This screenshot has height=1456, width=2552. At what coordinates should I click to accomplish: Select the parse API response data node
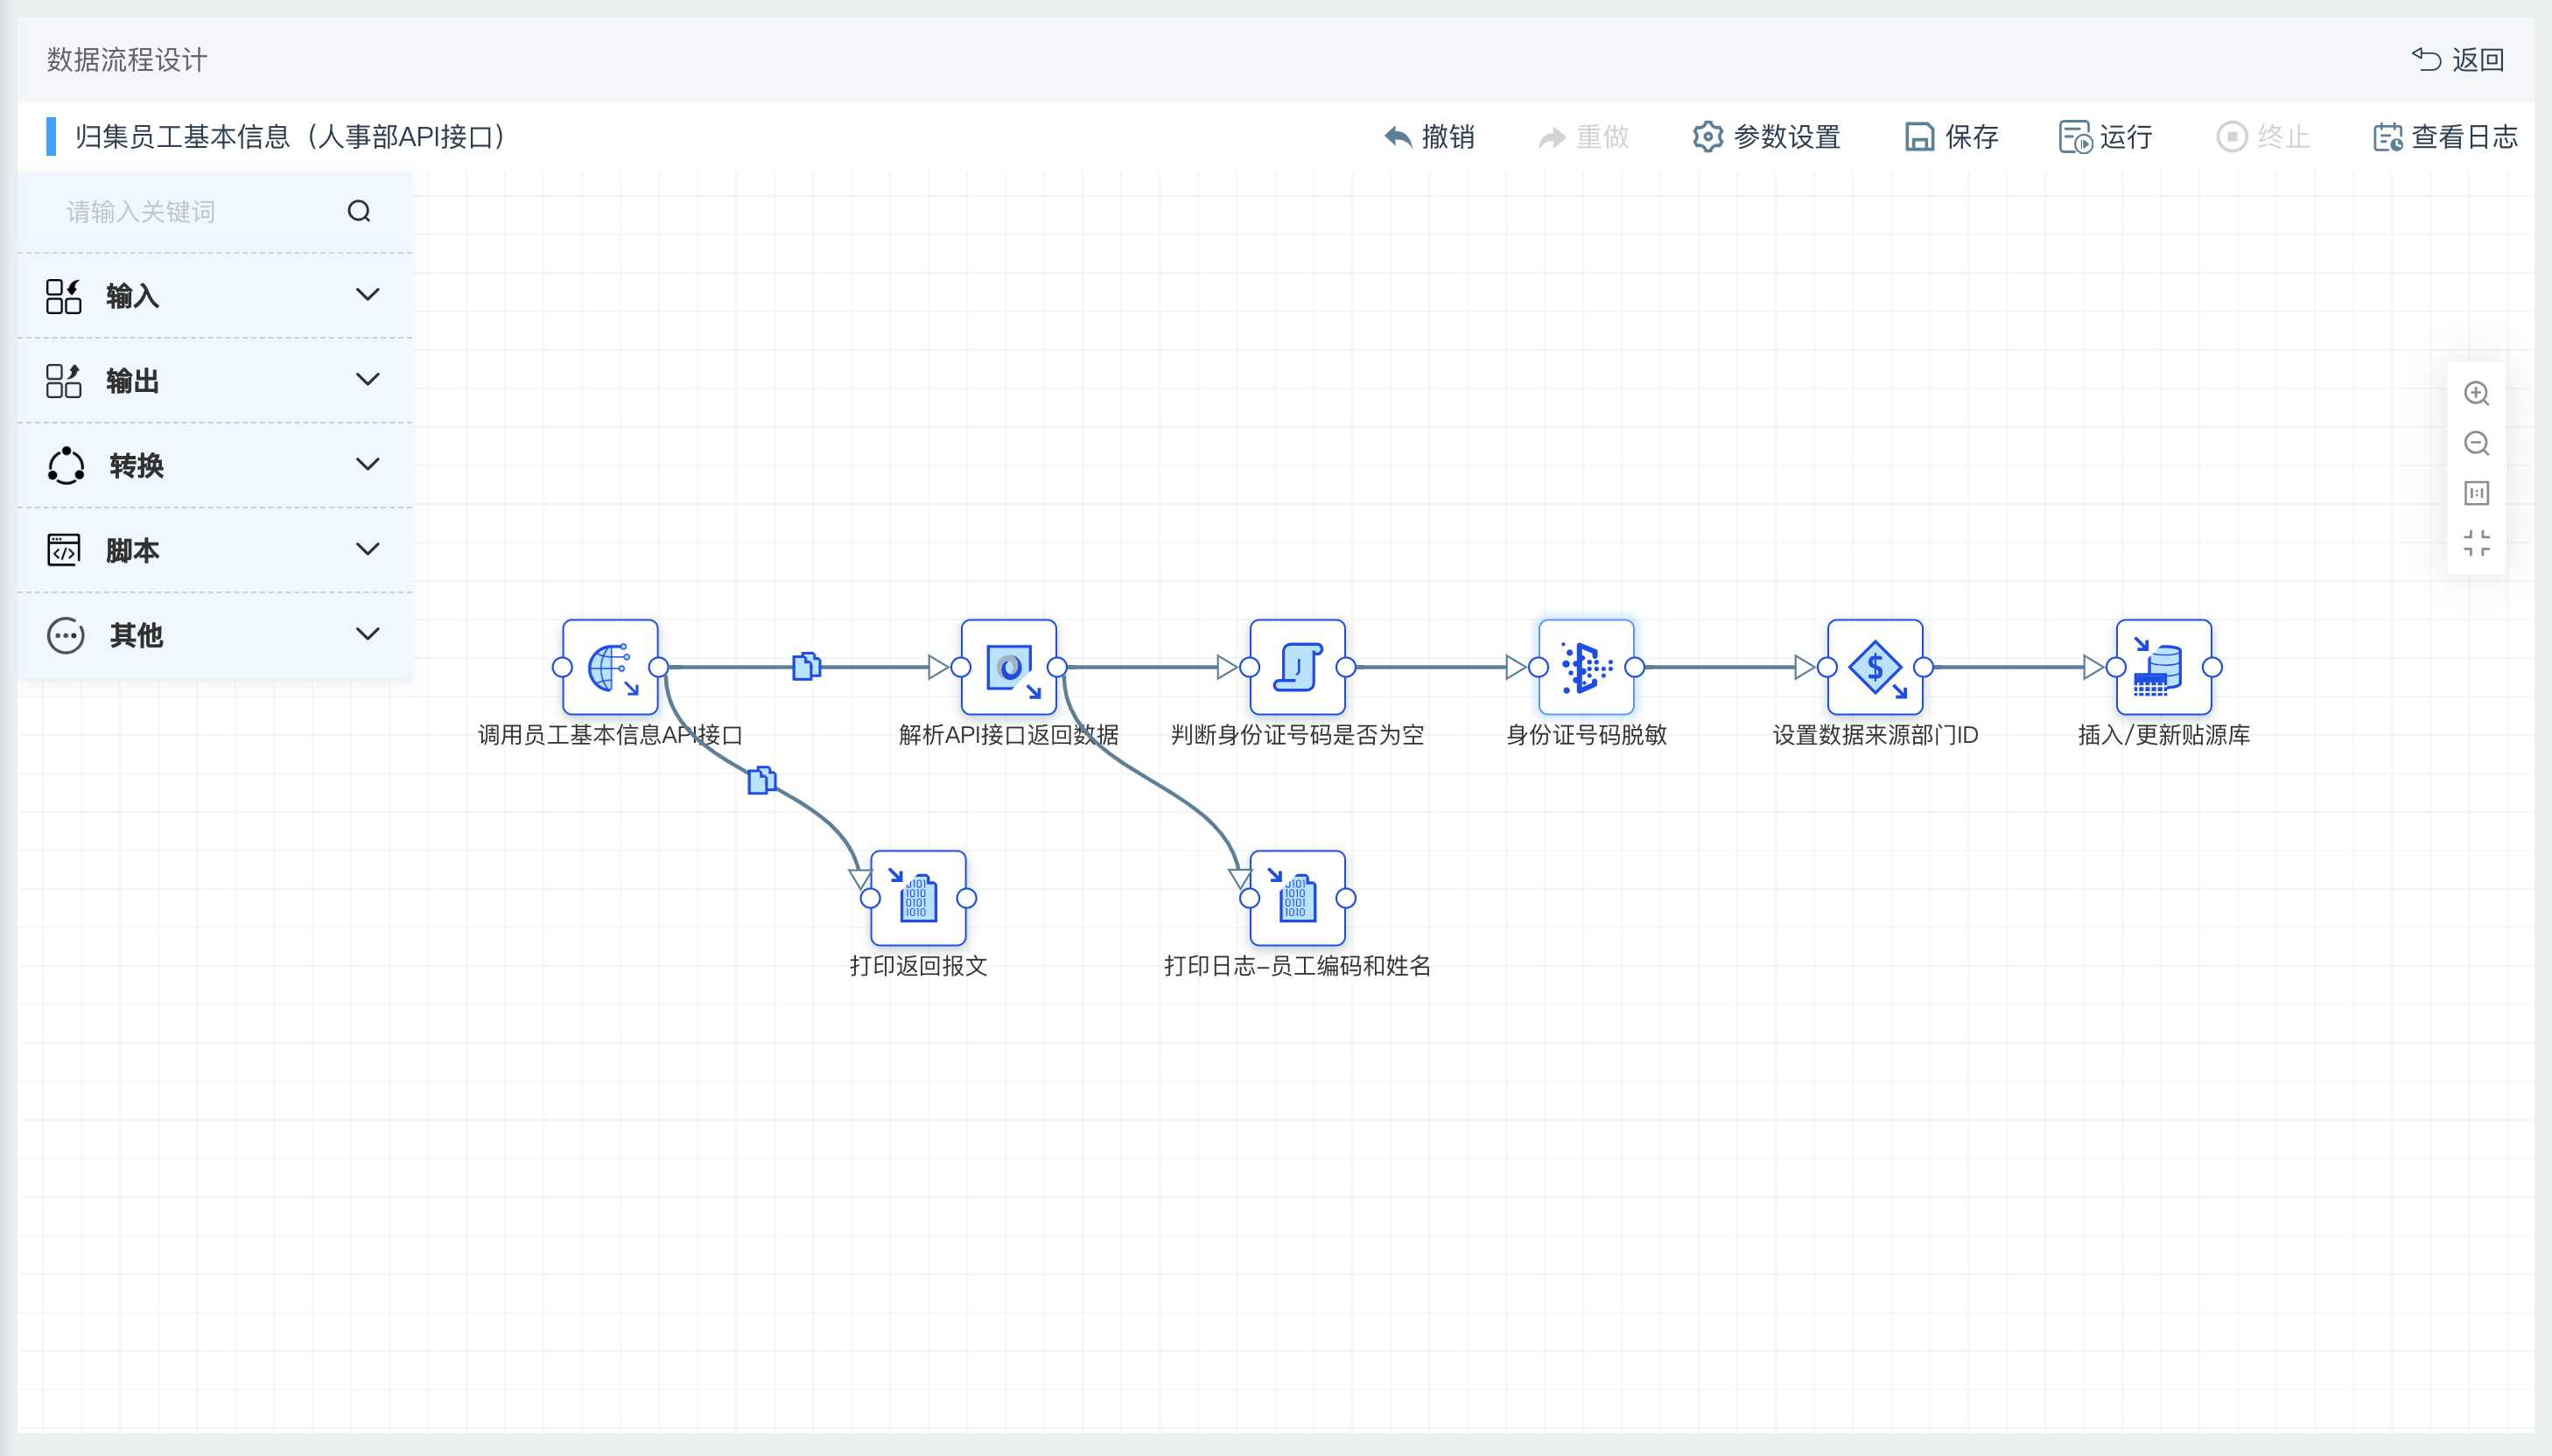point(1008,667)
